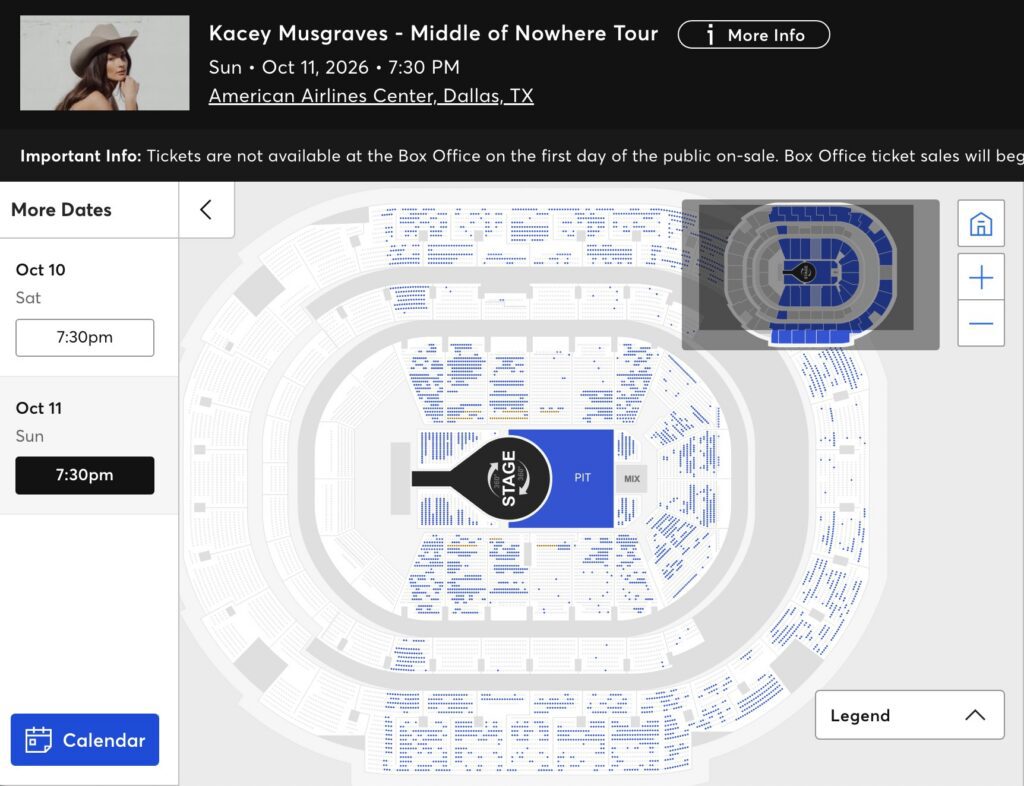This screenshot has width=1024, height=786.
Task: Collapse the More Dates sidebar arrow
Action: pos(206,210)
